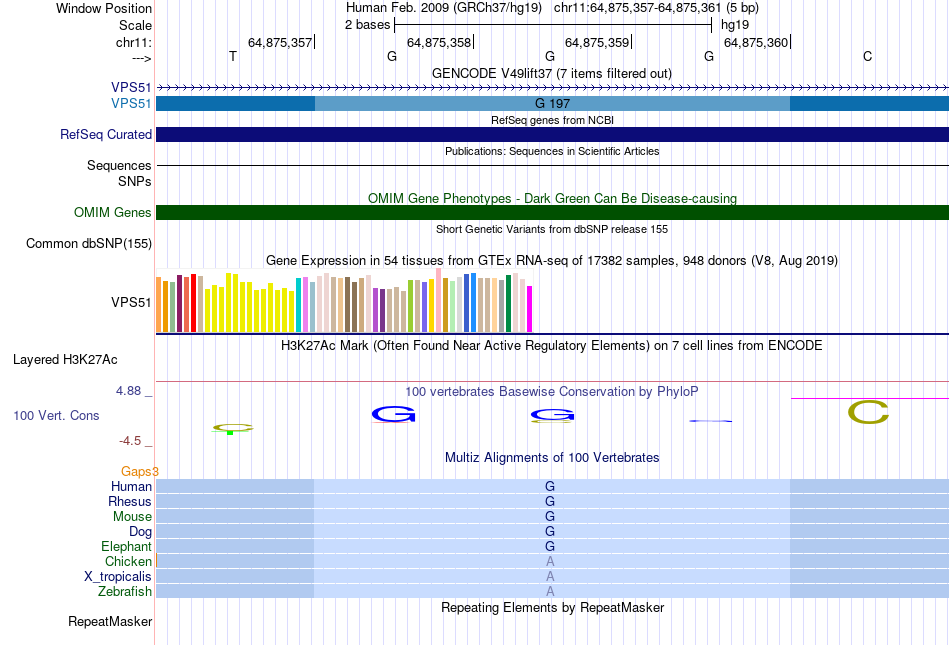This screenshot has height=645, width=950.
Task: Click the Layered H3K27Ac track label
Action: [x=65, y=360]
